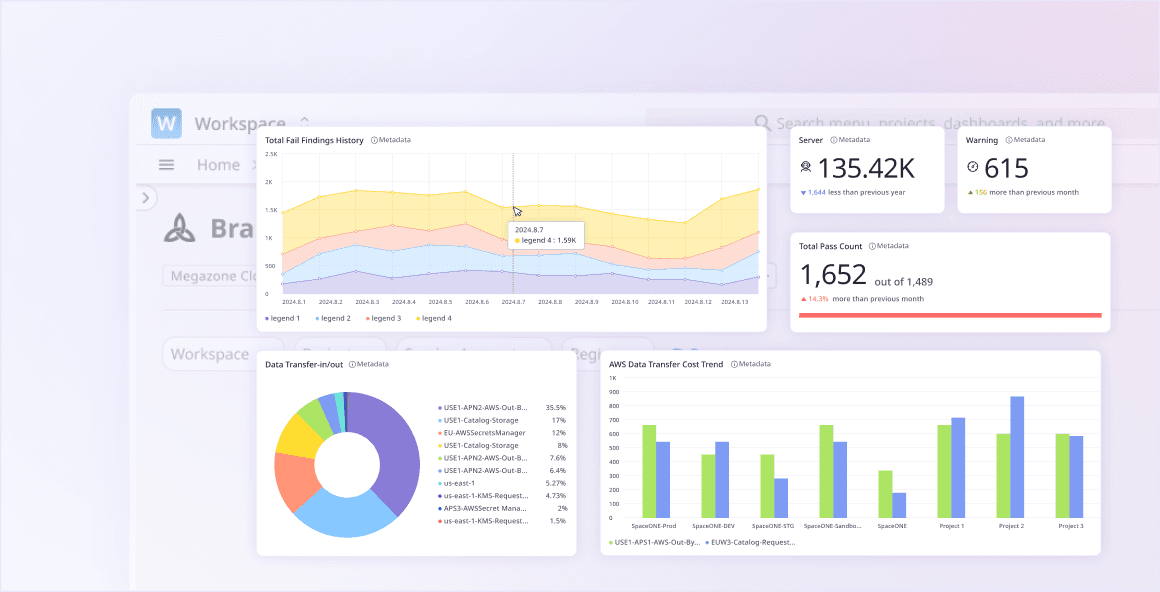This screenshot has width=1160, height=592.
Task: Click the Workspace W logo icon
Action: (x=166, y=123)
